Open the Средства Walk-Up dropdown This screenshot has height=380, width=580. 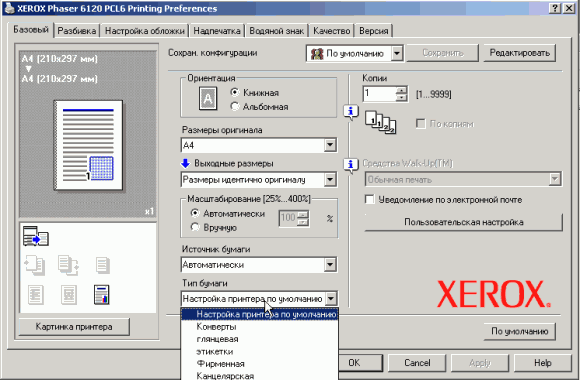(554, 180)
